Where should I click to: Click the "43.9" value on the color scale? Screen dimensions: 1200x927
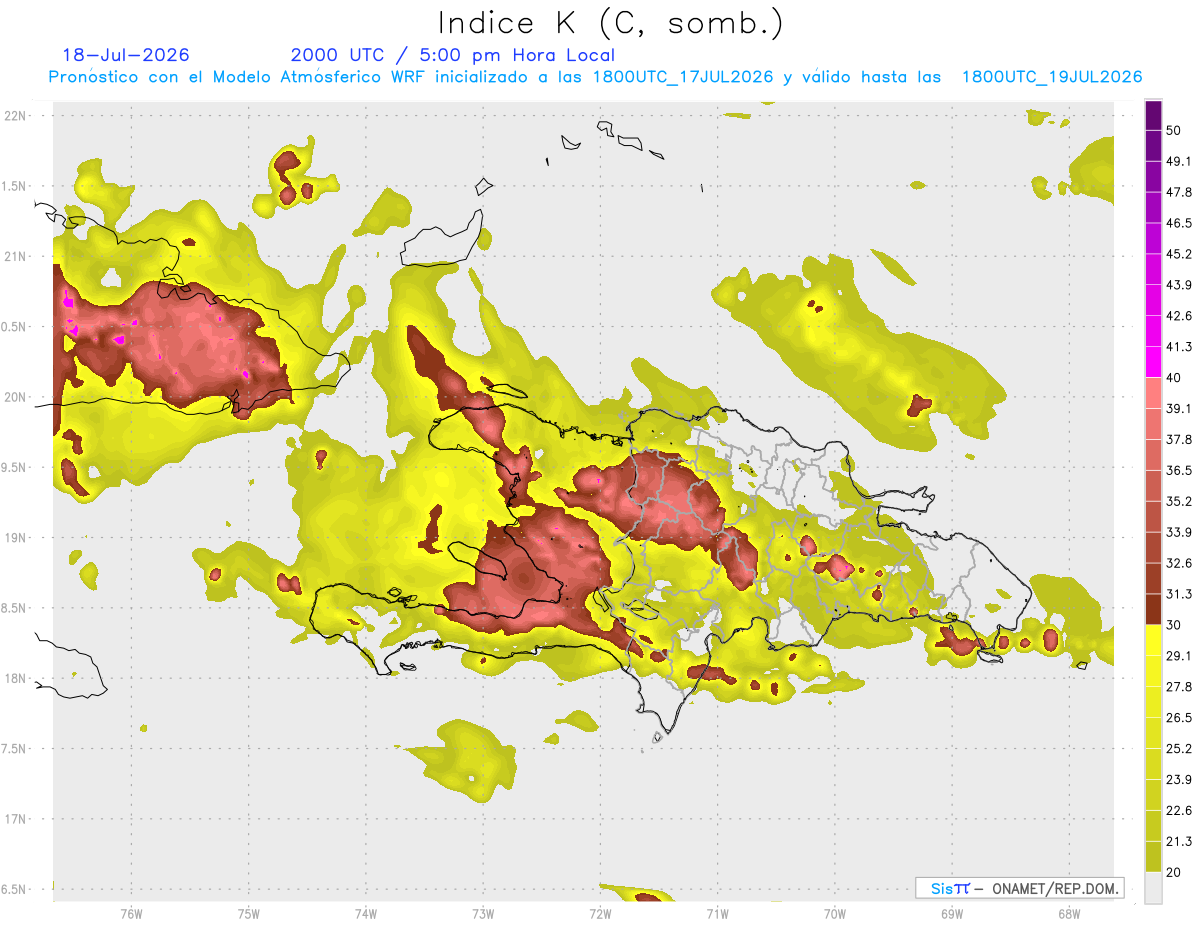pyautogui.click(x=1180, y=285)
